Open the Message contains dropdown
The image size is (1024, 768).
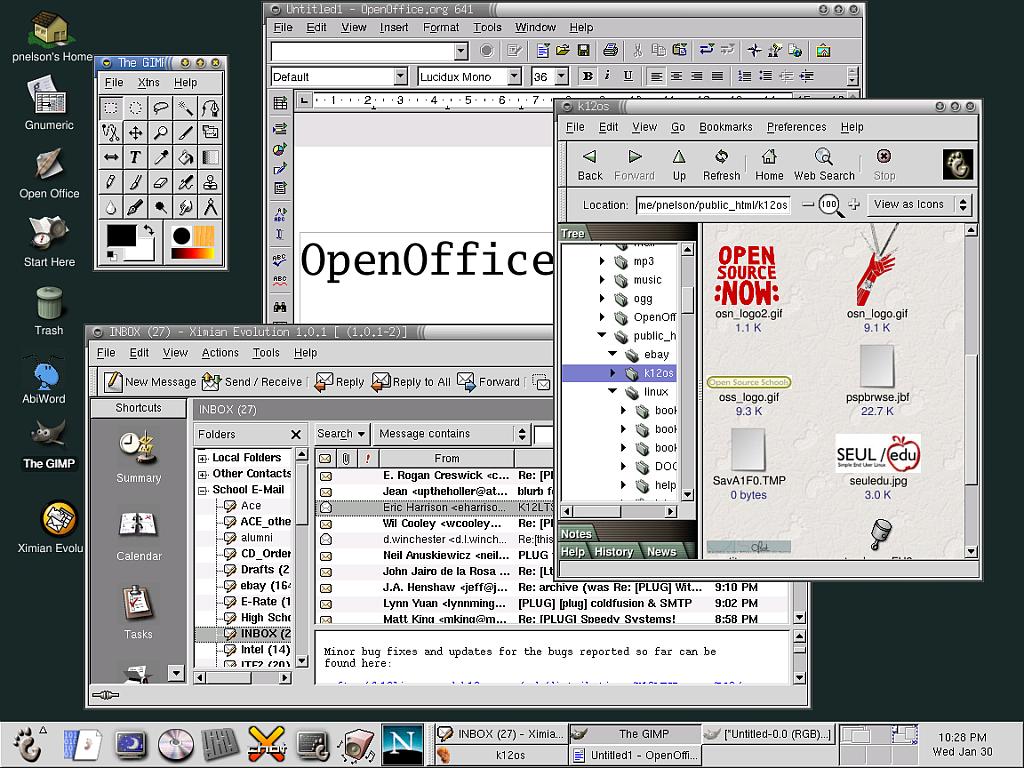[x=451, y=434]
